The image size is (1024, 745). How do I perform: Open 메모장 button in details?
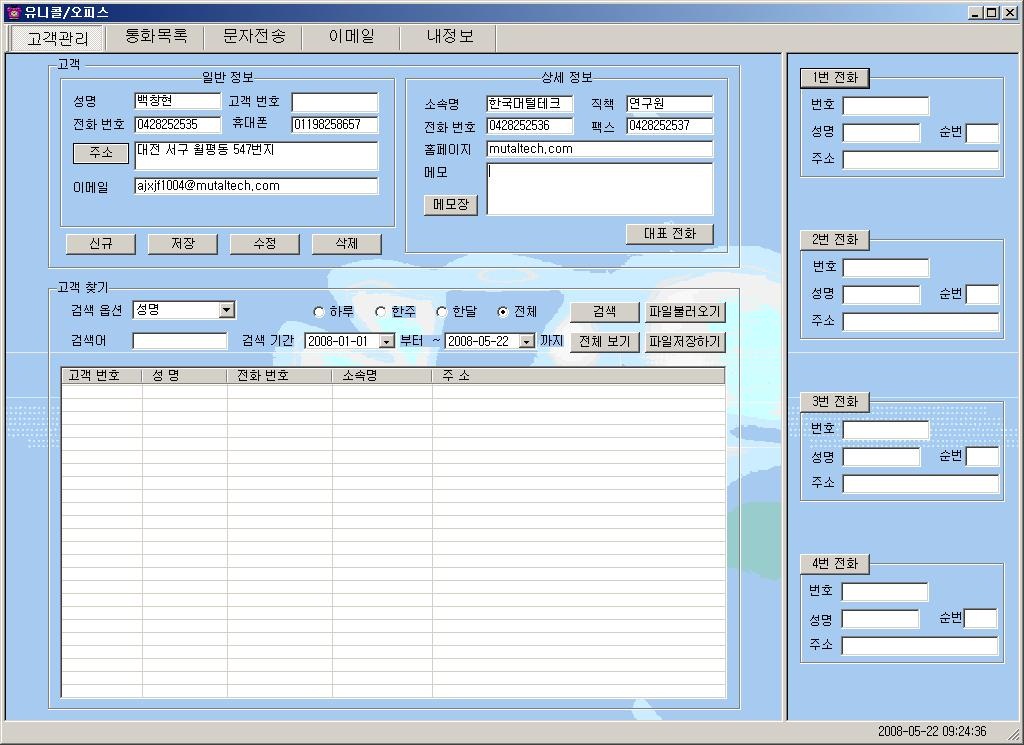tap(451, 205)
